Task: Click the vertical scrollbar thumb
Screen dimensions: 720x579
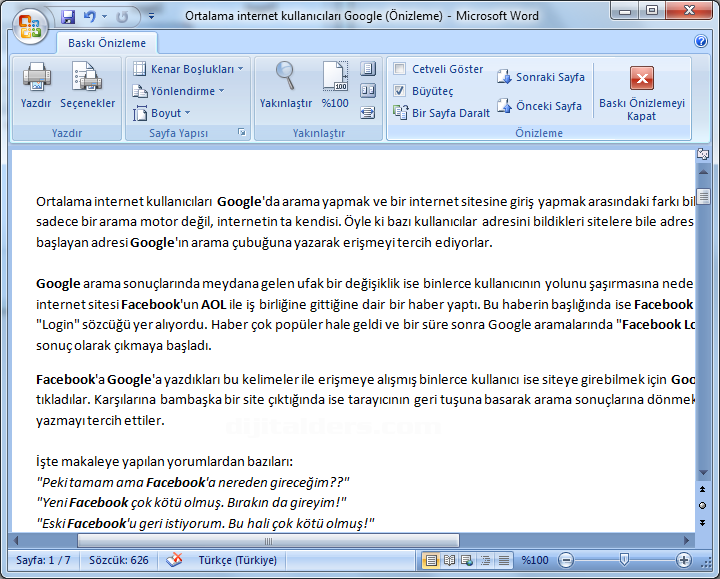Action: [703, 197]
